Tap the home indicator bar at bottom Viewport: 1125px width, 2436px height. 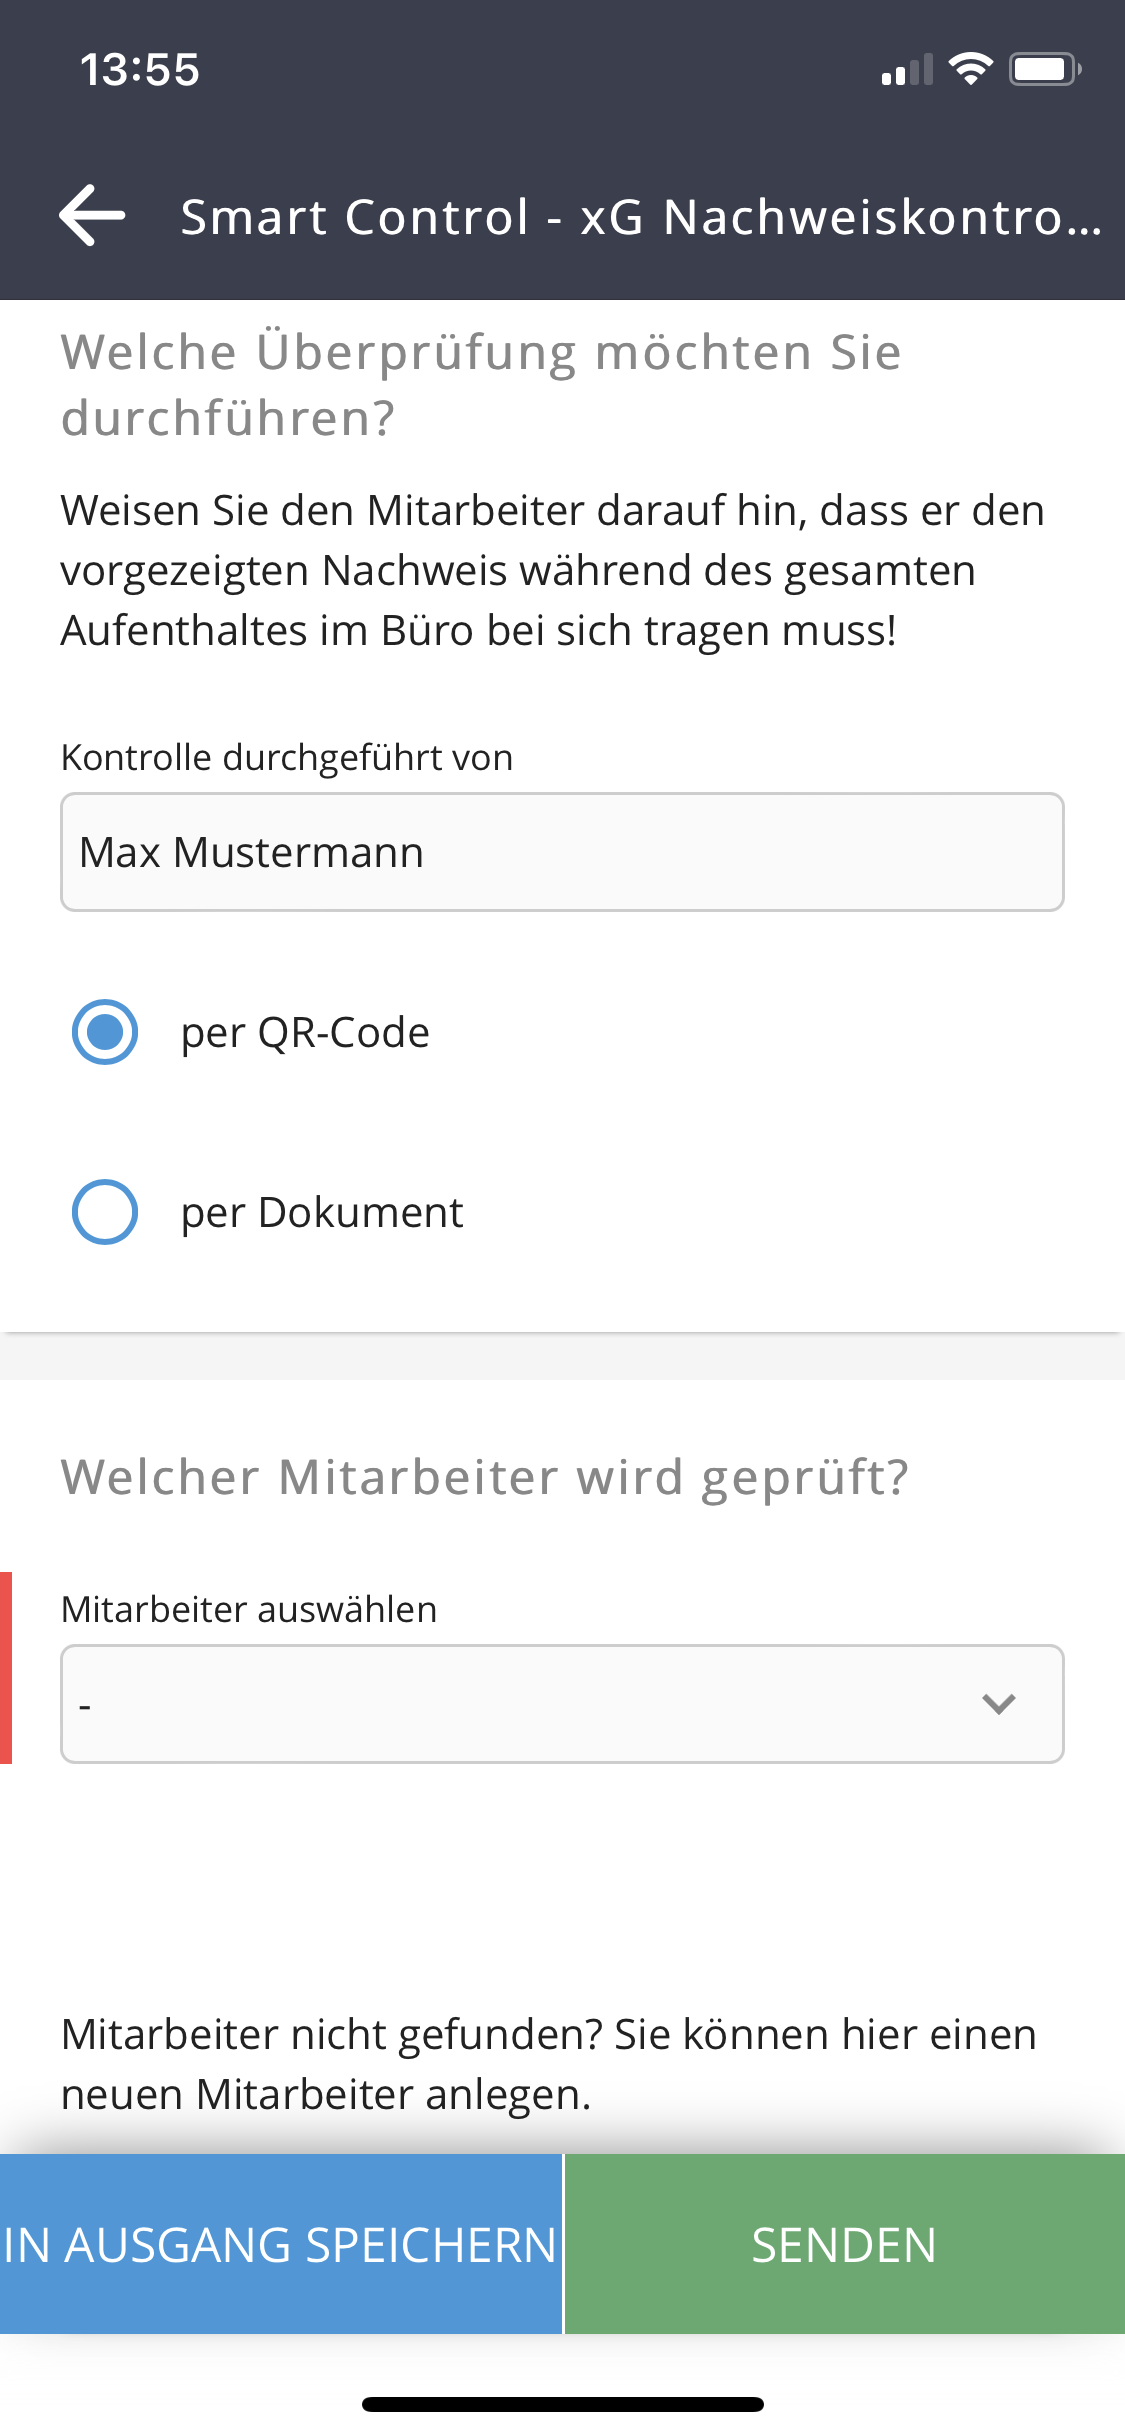tap(562, 2404)
